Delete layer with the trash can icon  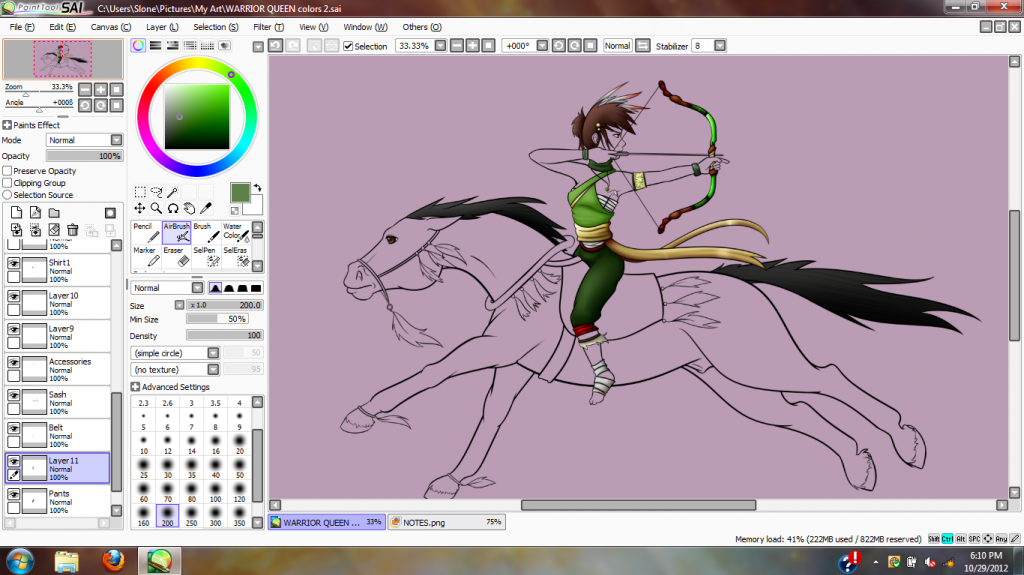tap(73, 230)
